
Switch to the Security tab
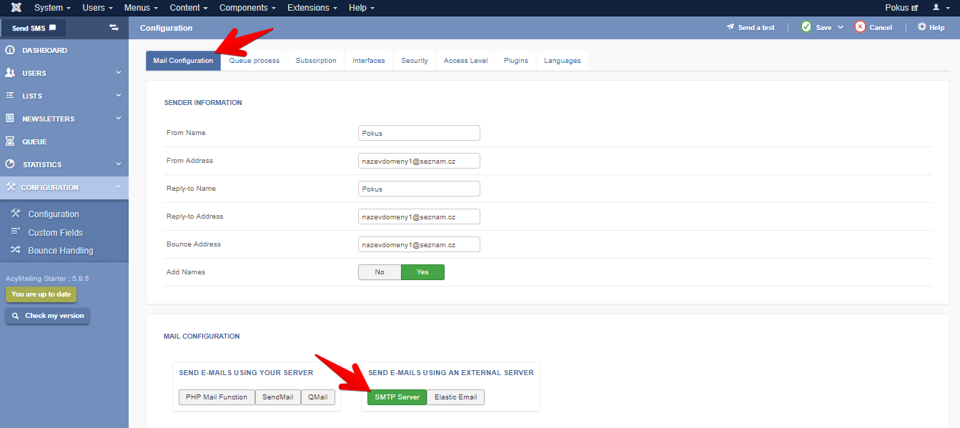tap(414, 61)
